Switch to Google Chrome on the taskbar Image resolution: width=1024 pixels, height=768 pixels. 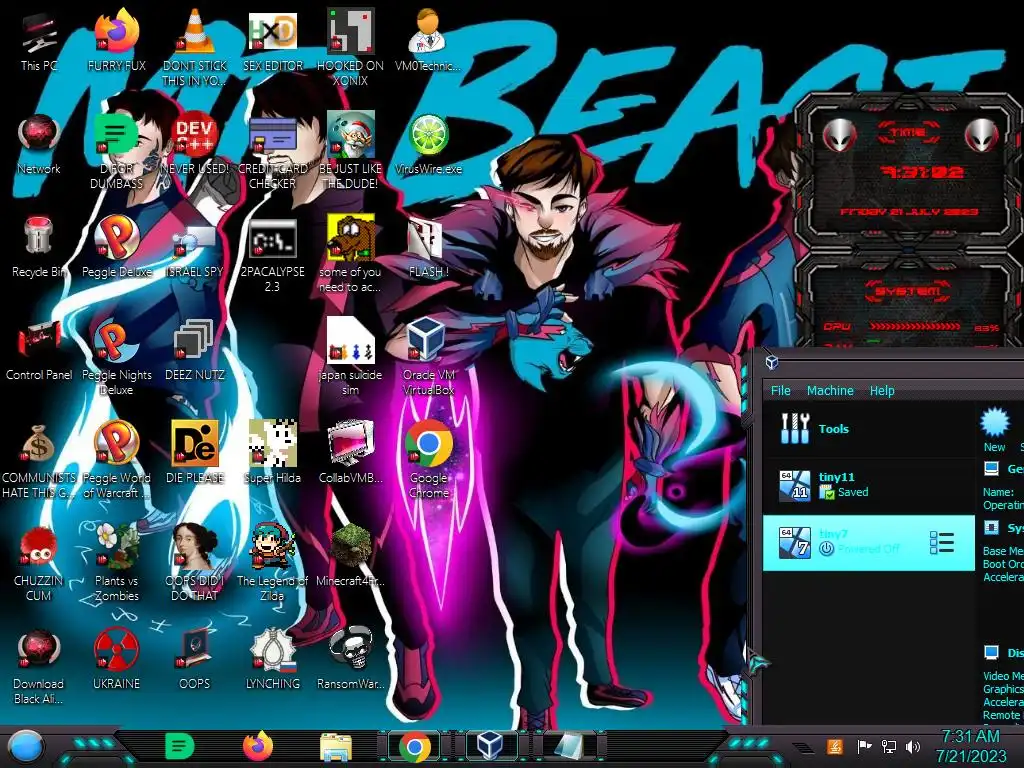pos(415,747)
